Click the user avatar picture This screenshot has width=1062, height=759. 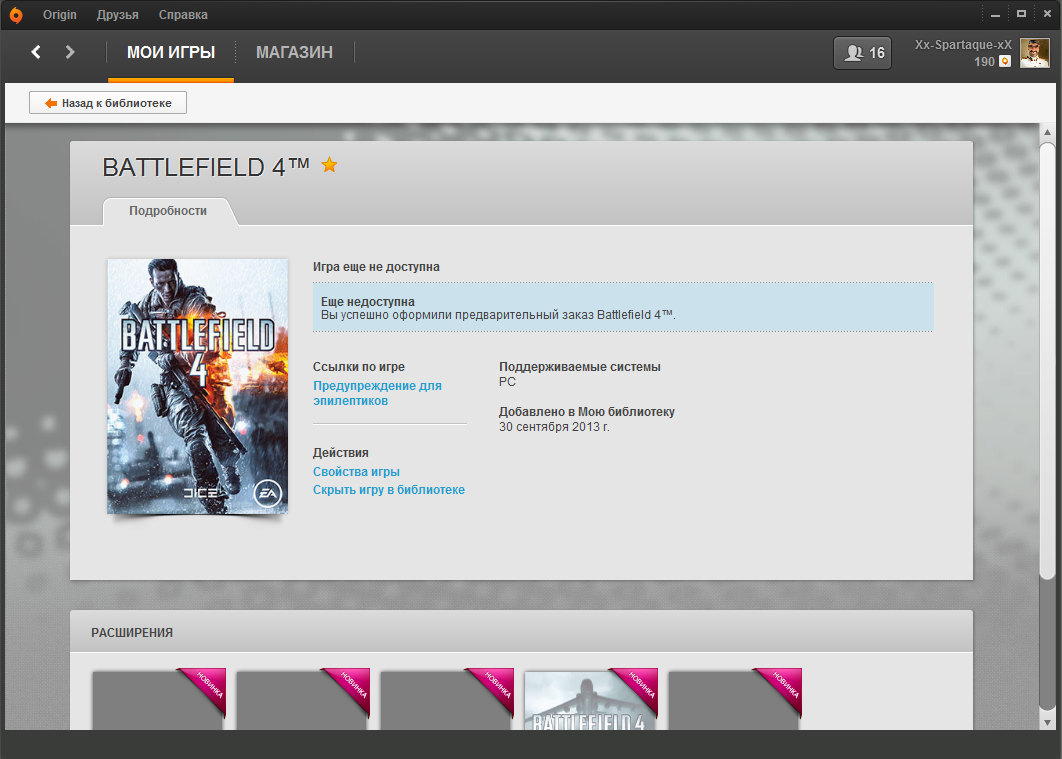(1035, 53)
